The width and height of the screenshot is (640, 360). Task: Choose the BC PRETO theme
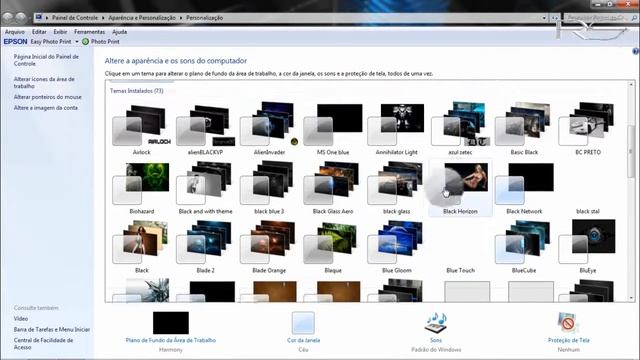click(587, 130)
